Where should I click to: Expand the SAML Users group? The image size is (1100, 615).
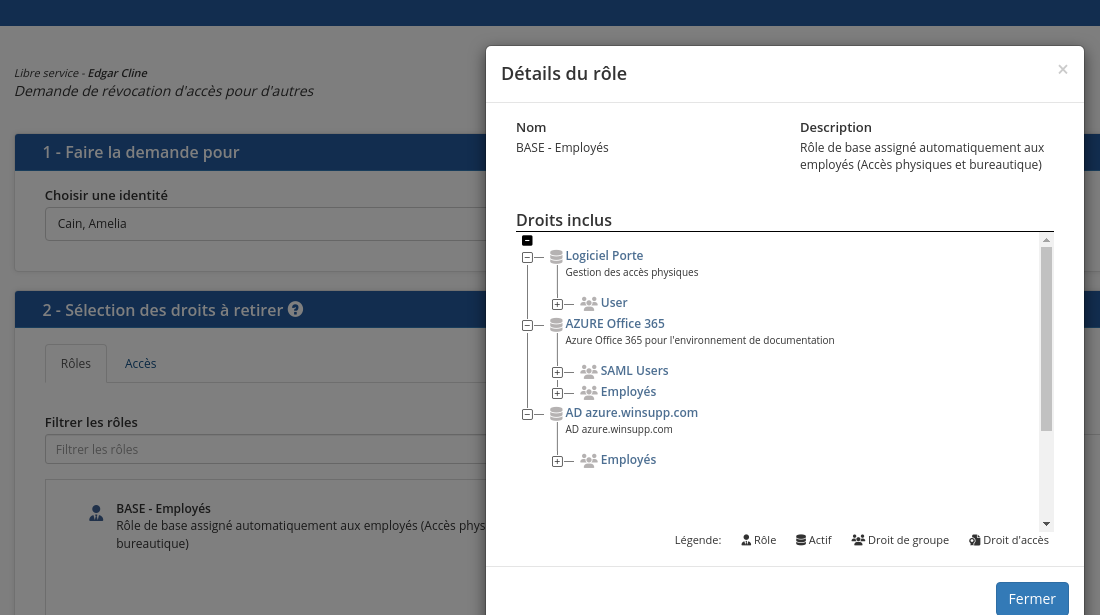point(557,372)
